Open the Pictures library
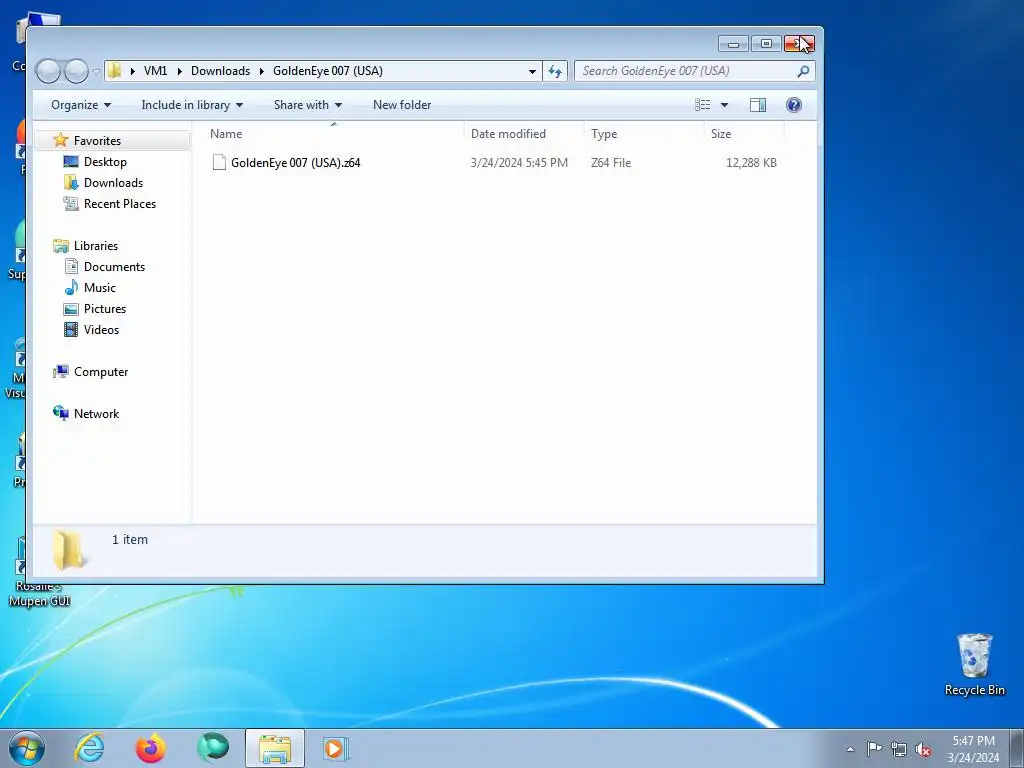 click(104, 308)
